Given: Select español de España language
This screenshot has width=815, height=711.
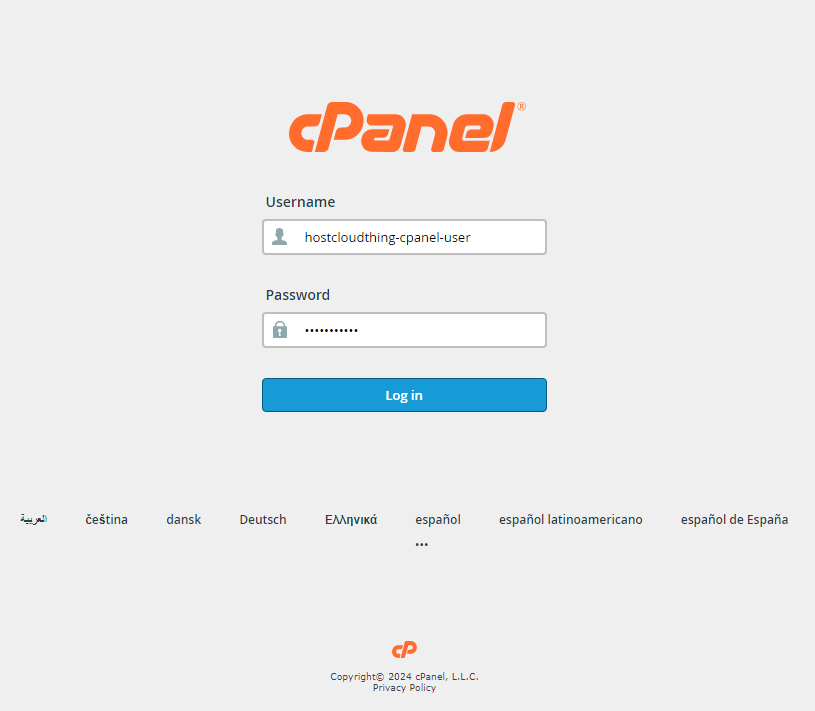Looking at the screenshot, I should pyautogui.click(x=734, y=519).
